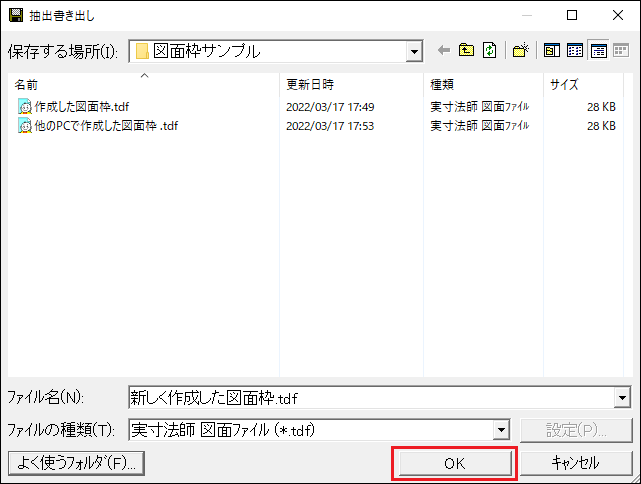Screen dimensions: 641x484
Task: Open よく使うフォルダ(F)... button
Action: [76, 463]
